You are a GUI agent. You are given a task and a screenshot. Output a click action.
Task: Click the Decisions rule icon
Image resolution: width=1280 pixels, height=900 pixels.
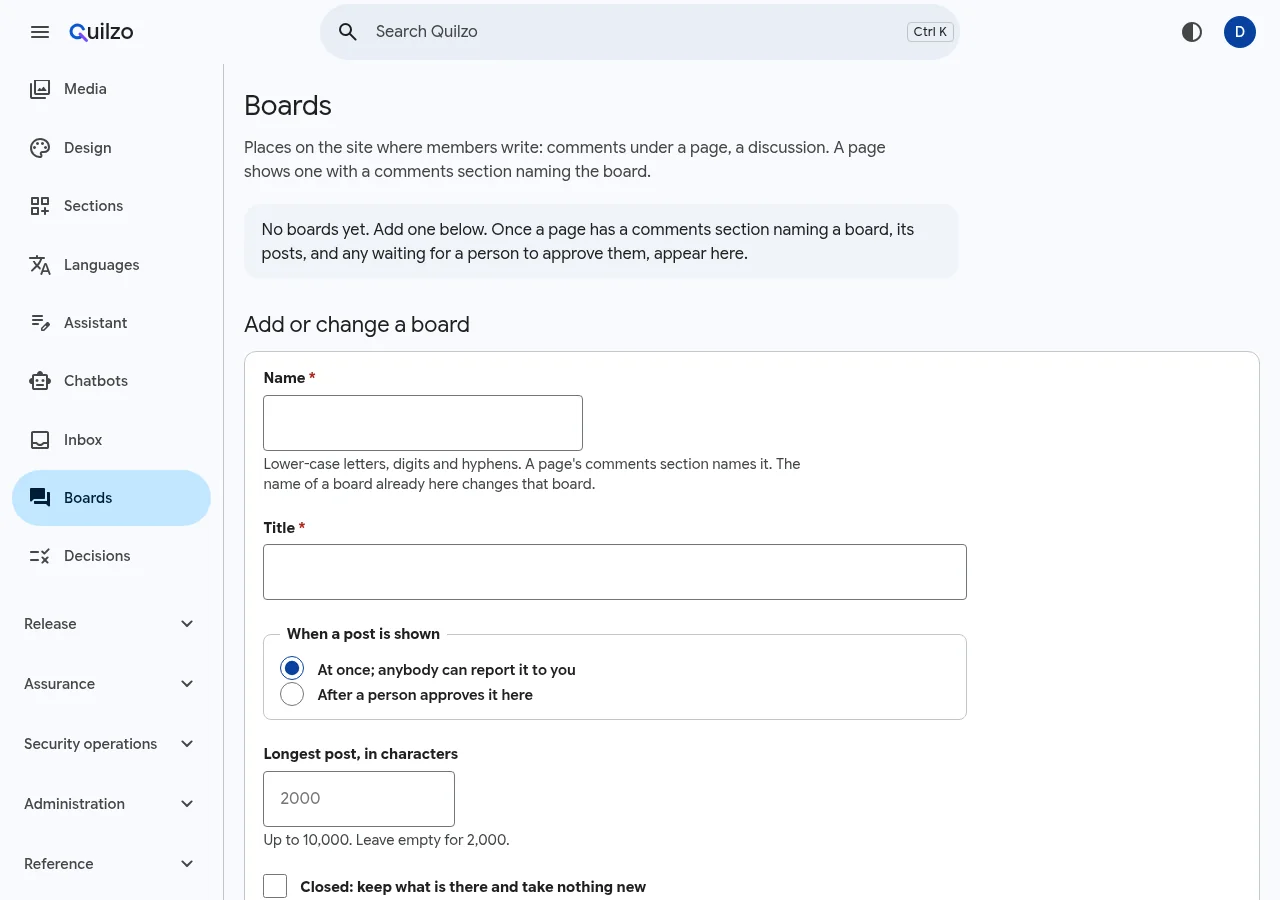tap(40, 556)
